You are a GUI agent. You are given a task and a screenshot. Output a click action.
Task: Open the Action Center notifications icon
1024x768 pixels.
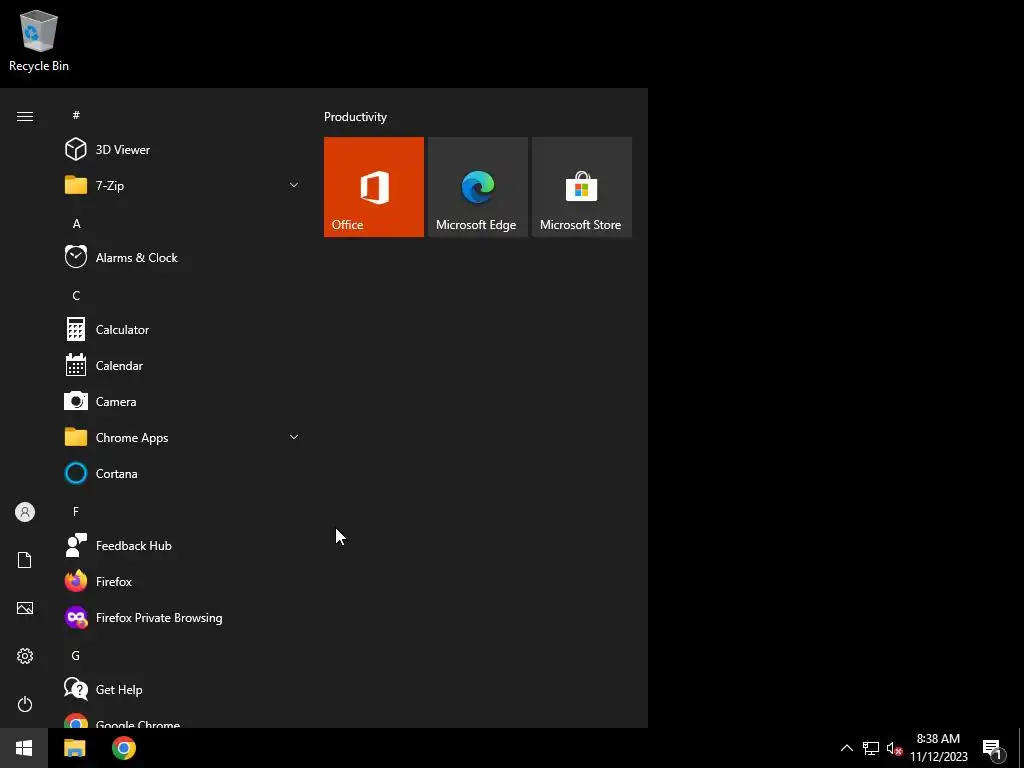point(993,749)
